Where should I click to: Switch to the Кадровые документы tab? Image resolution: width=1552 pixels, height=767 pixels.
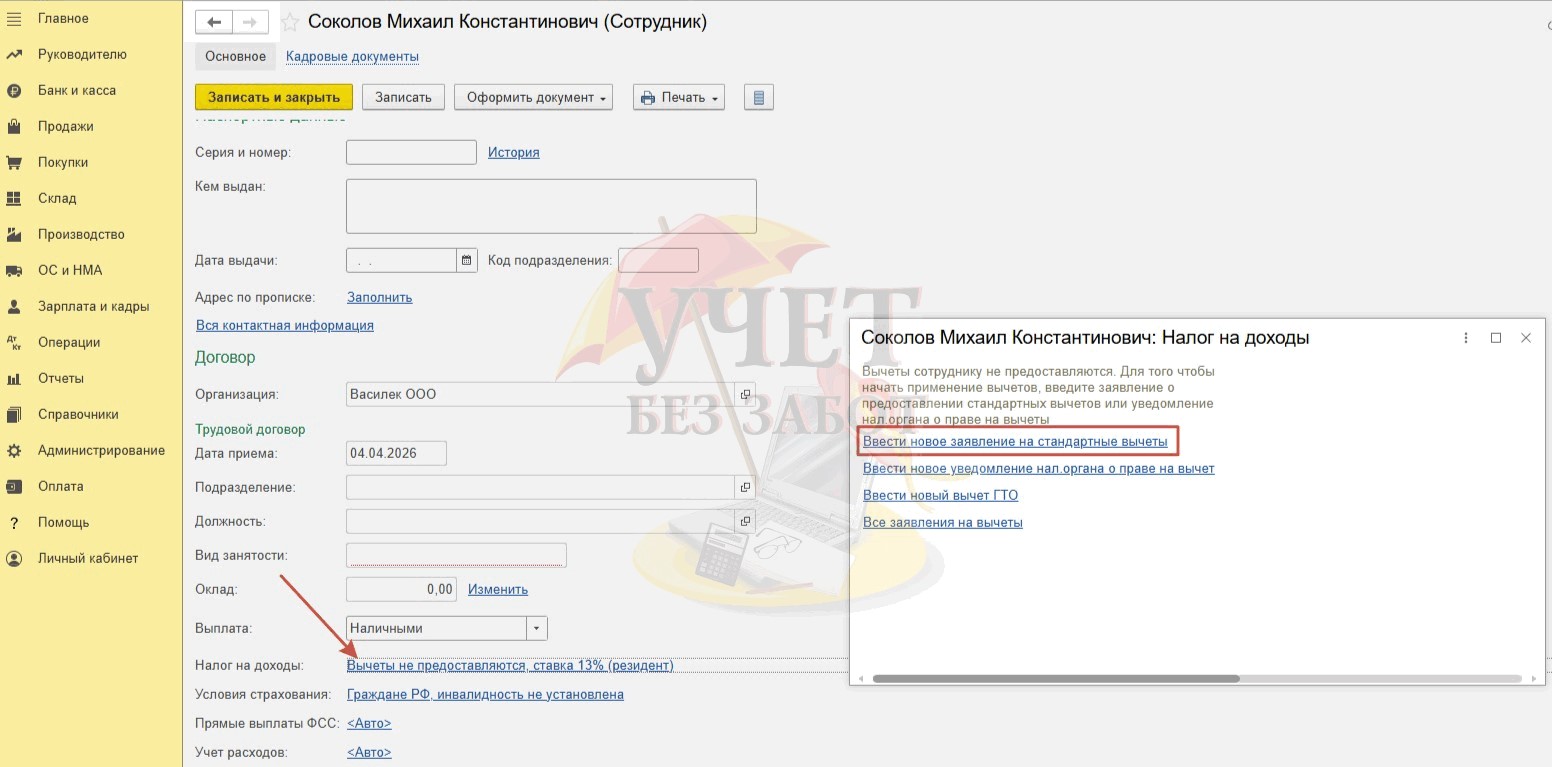(352, 56)
